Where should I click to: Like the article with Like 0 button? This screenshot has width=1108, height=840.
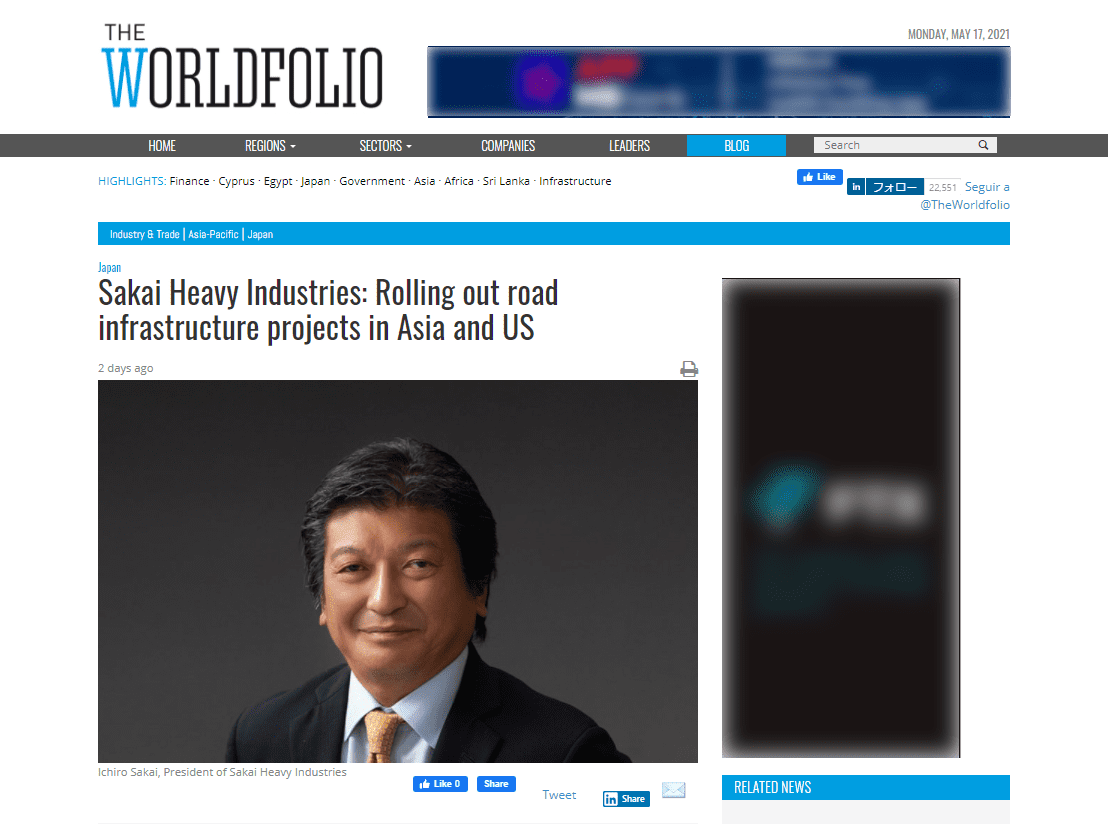(440, 783)
